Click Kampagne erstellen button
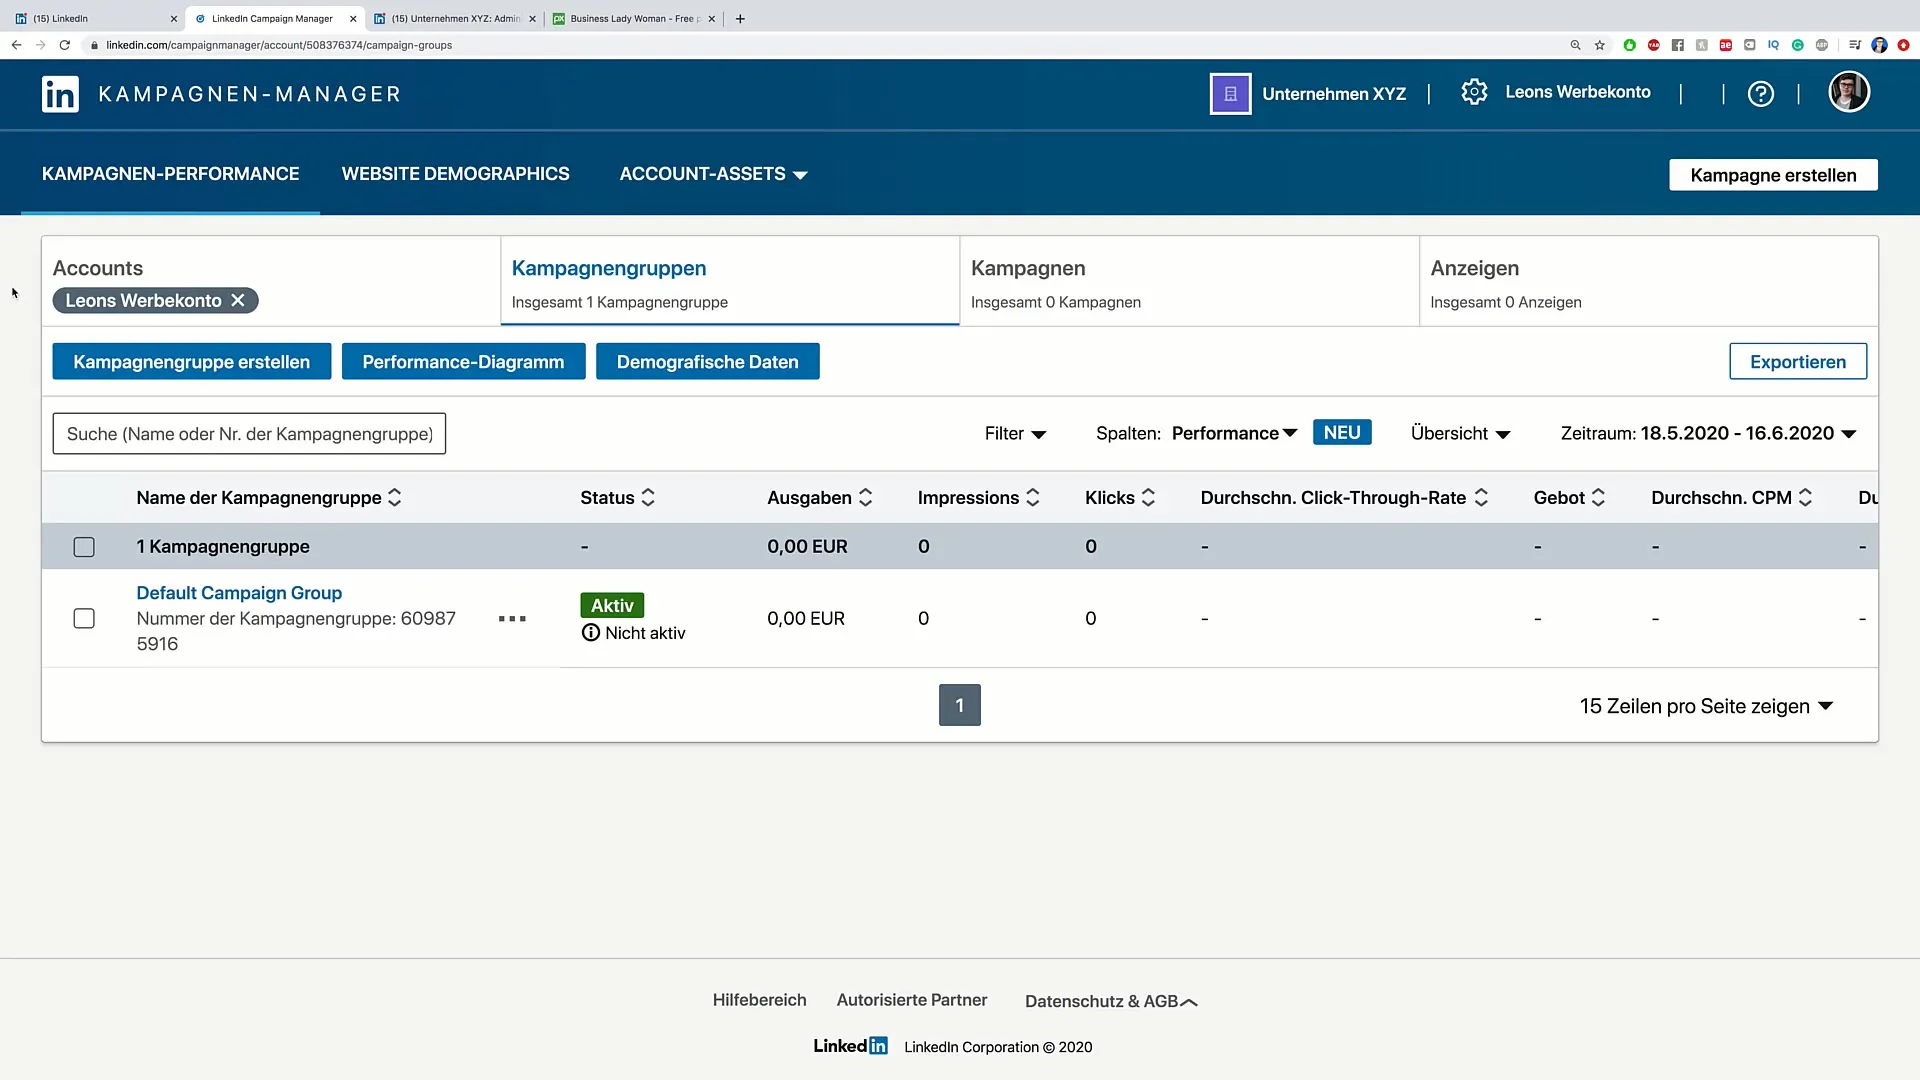This screenshot has width=1920, height=1080. [x=1773, y=175]
